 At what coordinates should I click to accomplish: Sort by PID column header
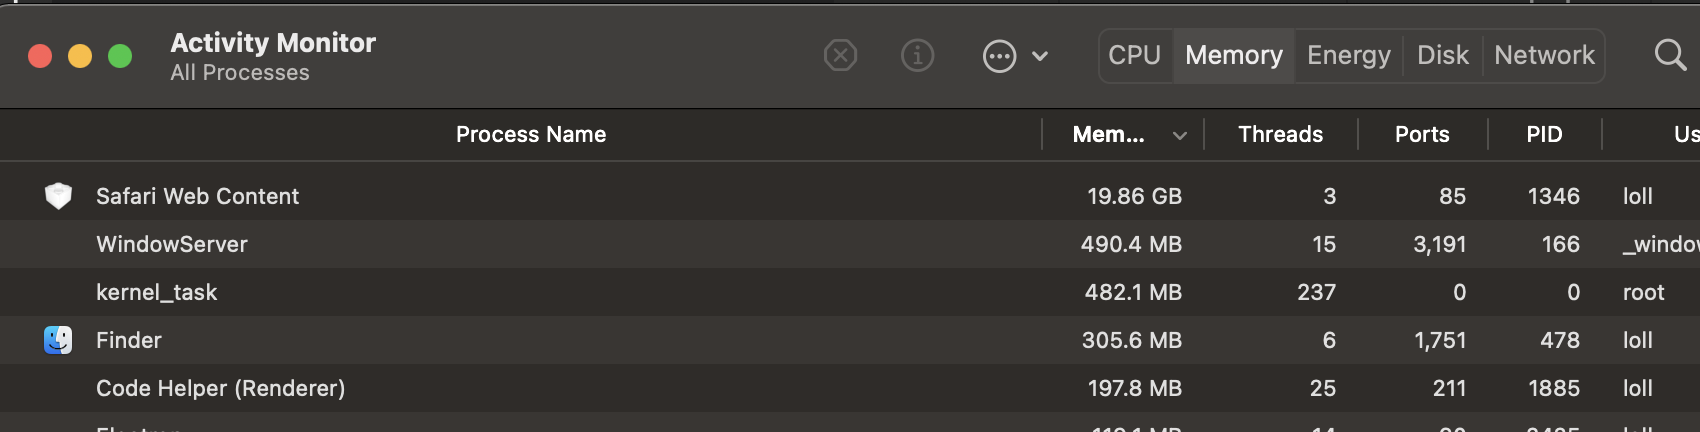(x=1544, y=134)
